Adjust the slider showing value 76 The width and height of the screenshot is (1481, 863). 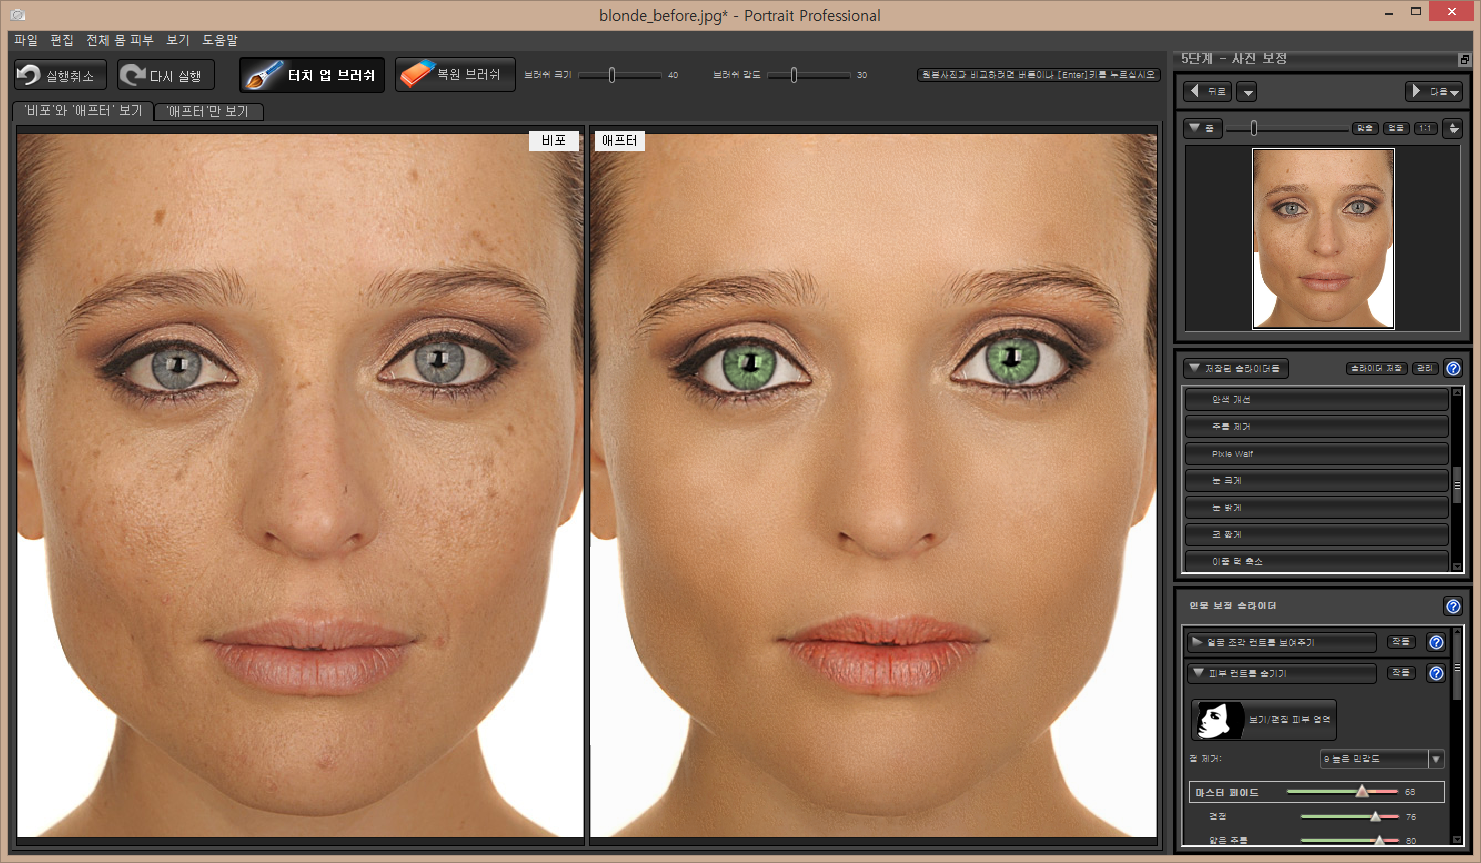1375,817
